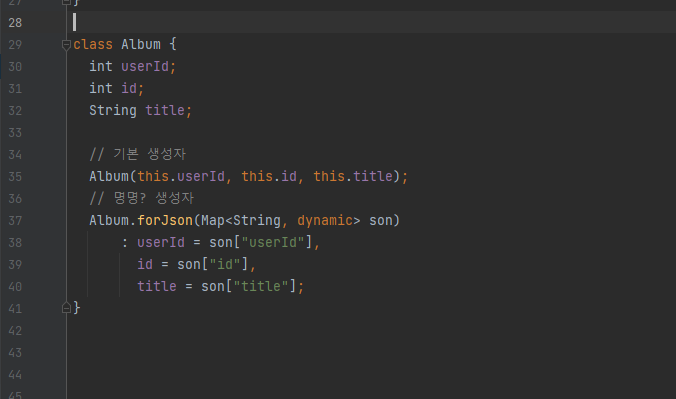The height and width of the screenshot is (399, 676).
Task: Place cursor on 'class' keyword
Action: click(93, 44)
